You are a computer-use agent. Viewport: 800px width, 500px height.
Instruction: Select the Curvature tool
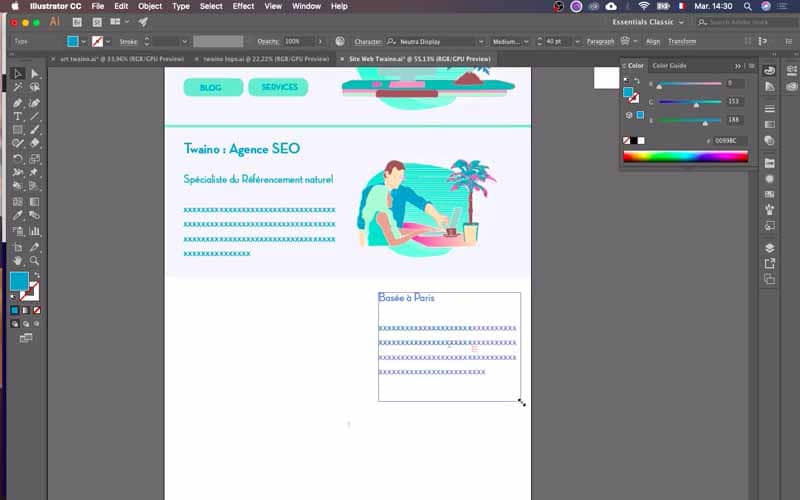[x=34, y=104]
